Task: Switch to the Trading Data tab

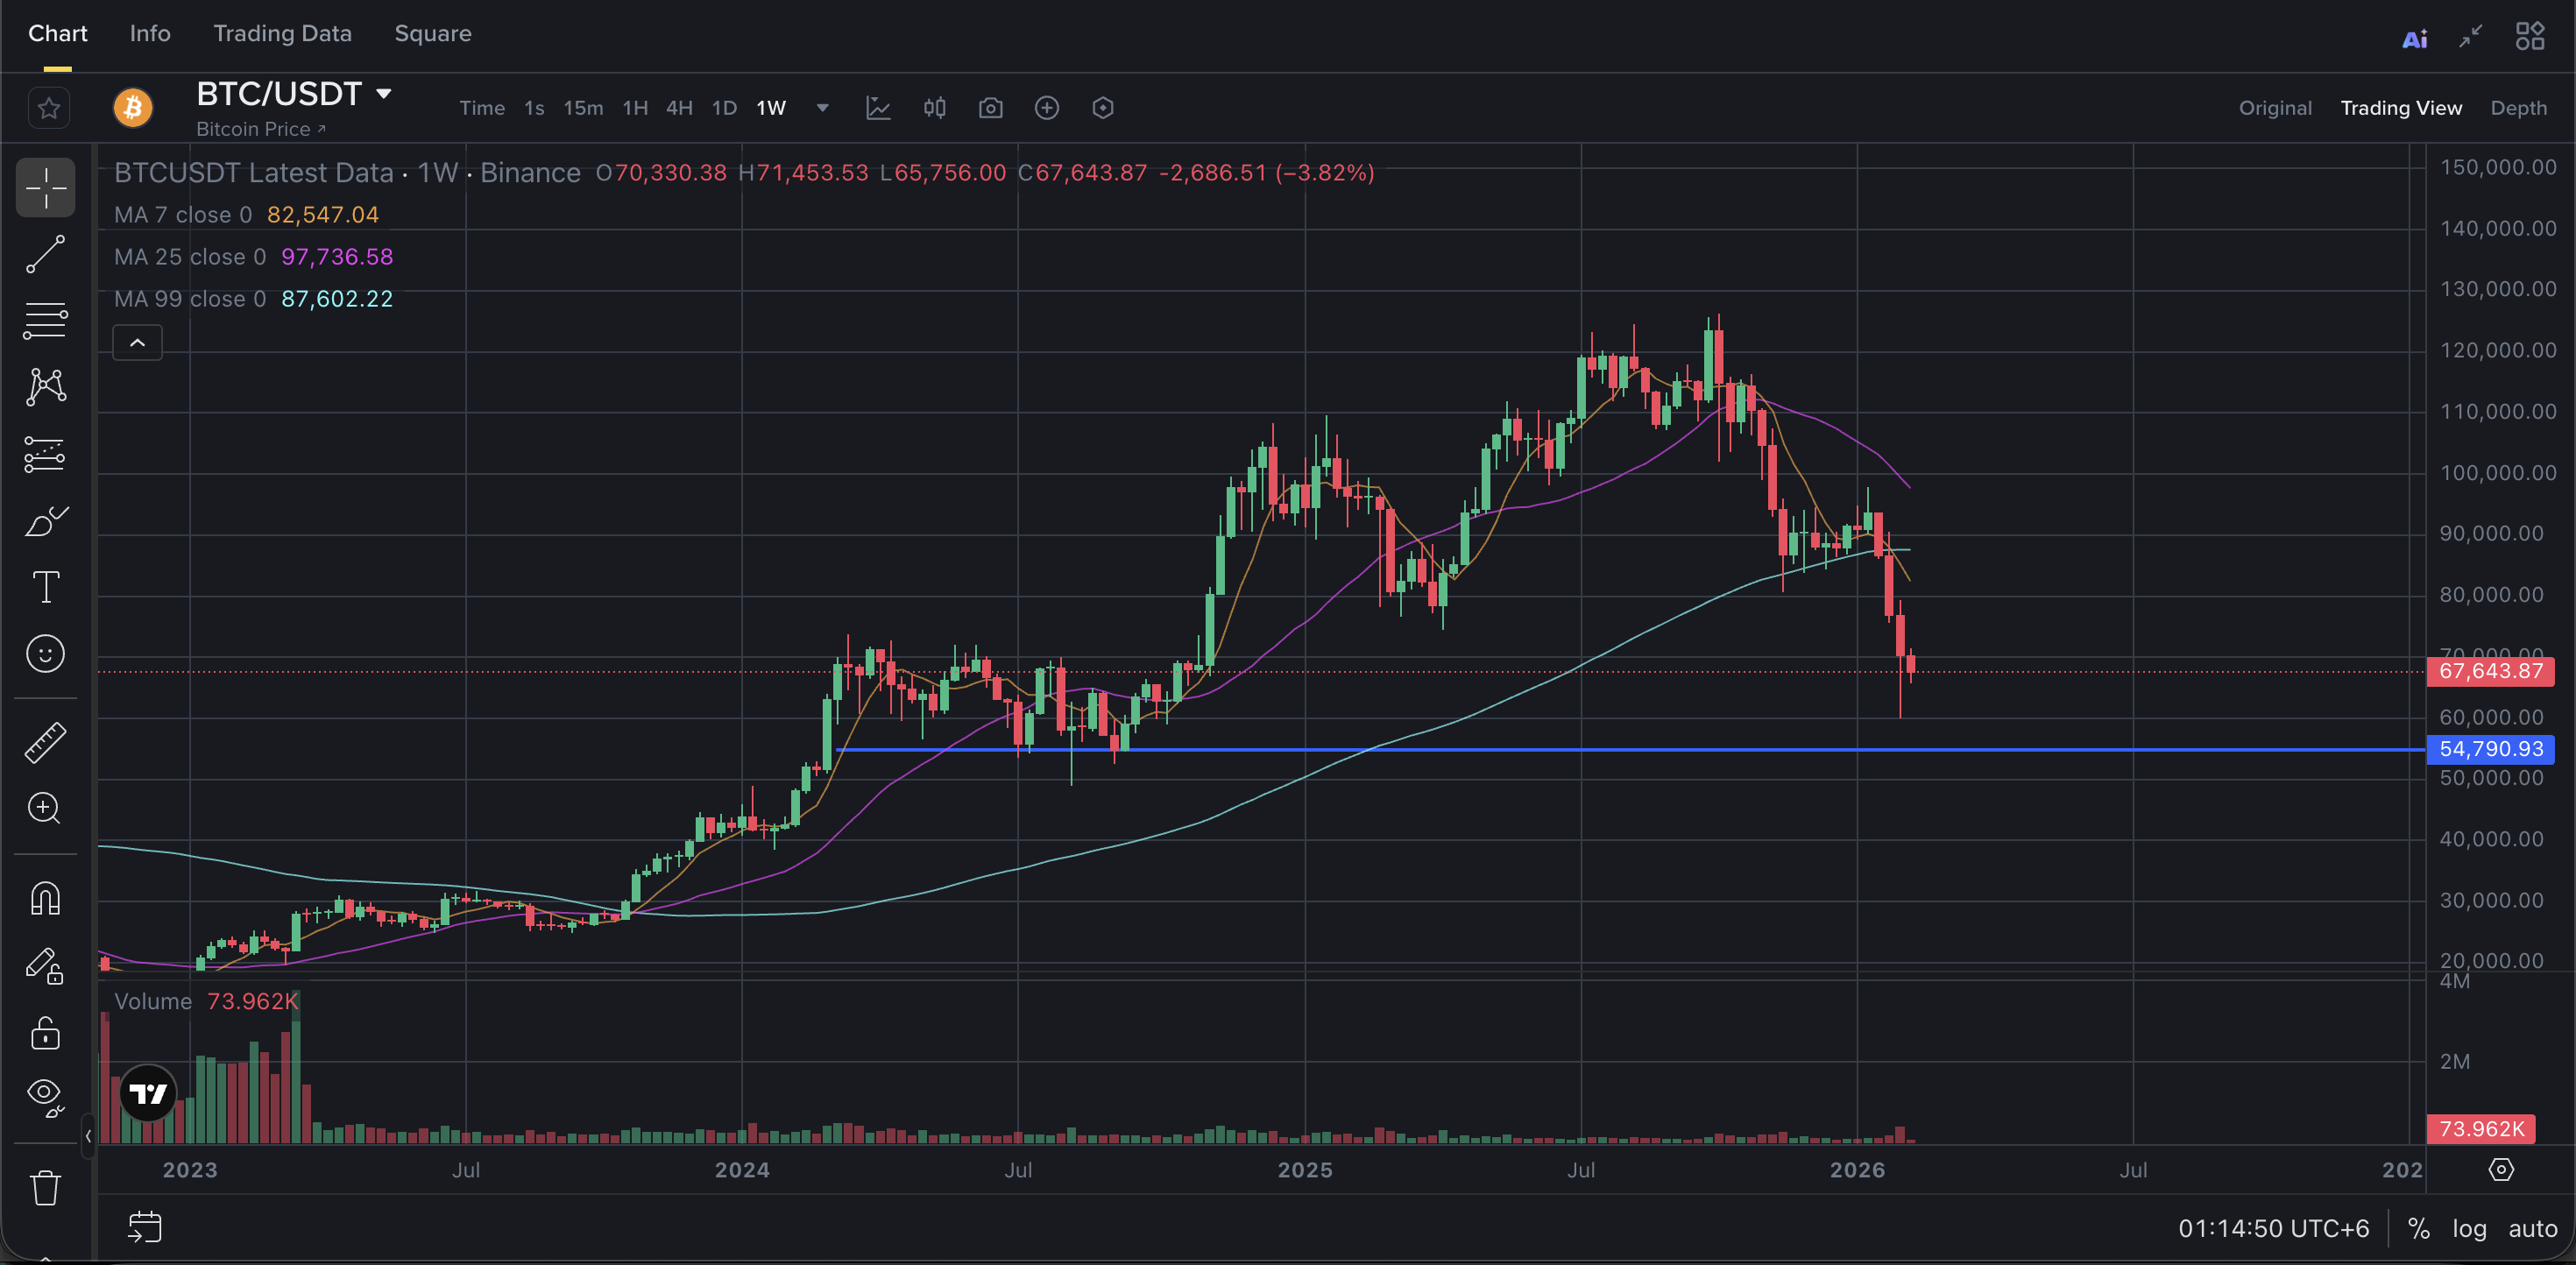Action: pyautogui.click(x=282, y=34)
